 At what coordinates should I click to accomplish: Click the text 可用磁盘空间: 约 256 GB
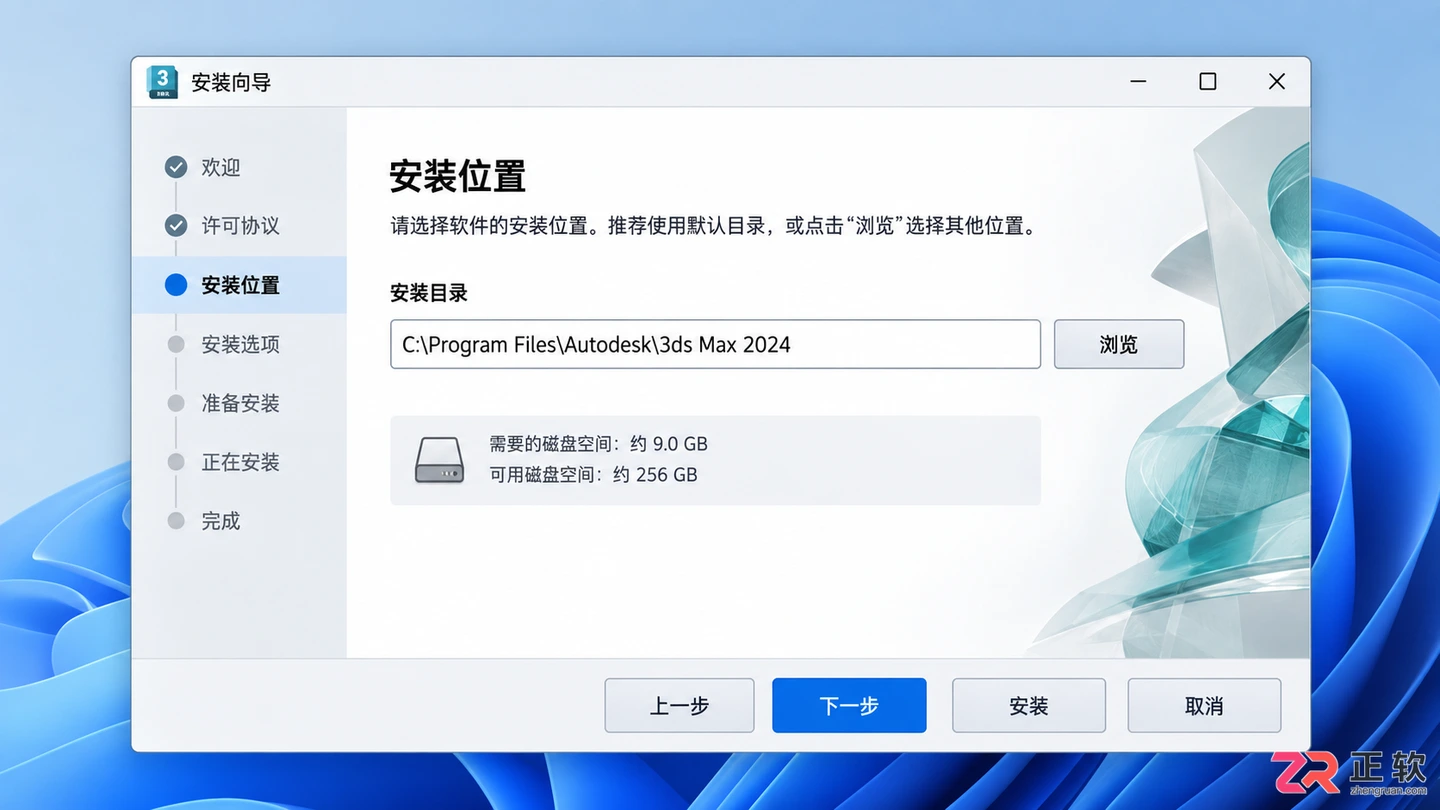pyautogui.click(x=593, y=475)
